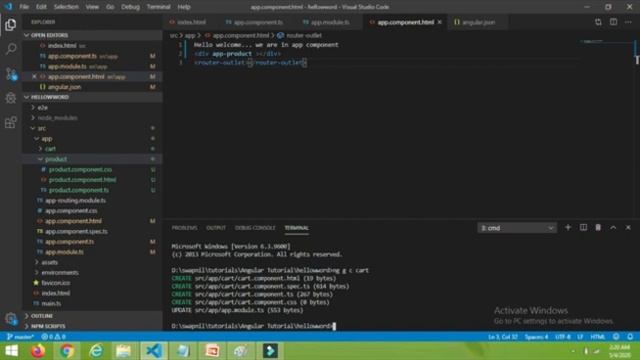
Task: Open Internet Explorer from the taskbar
Action: coord(96,351)
